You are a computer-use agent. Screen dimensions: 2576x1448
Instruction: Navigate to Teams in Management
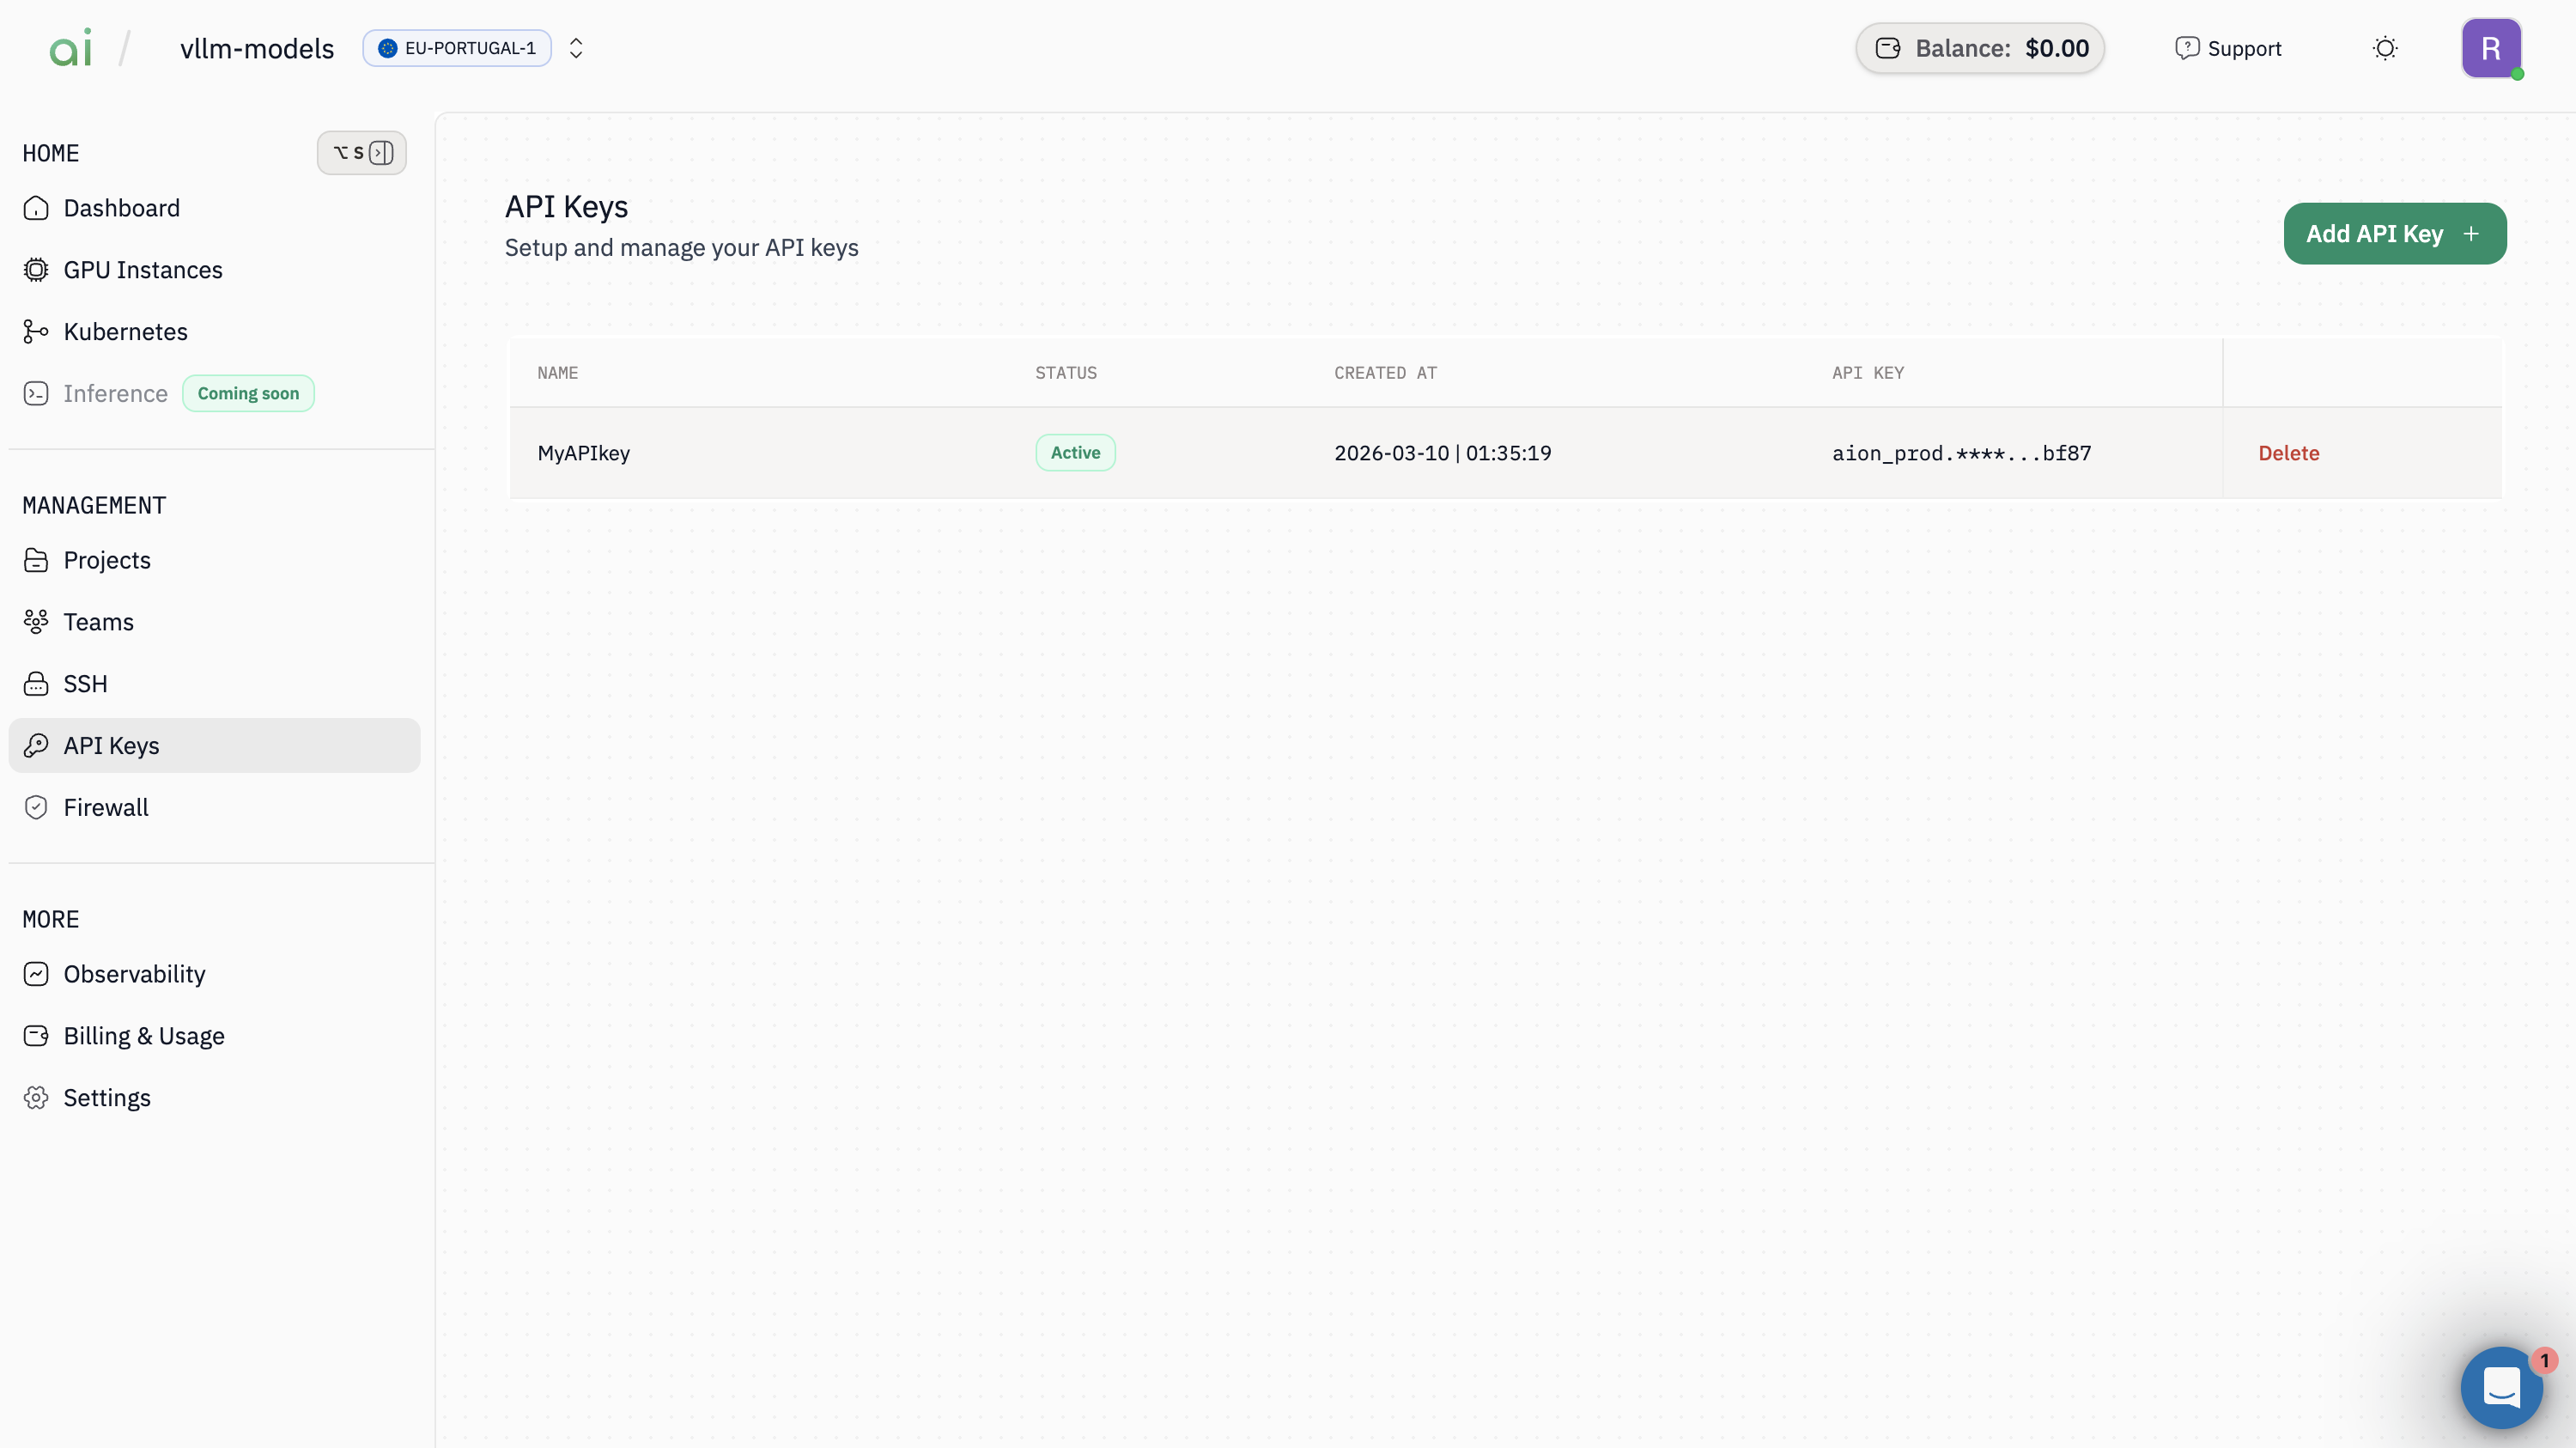click(98, 622)
